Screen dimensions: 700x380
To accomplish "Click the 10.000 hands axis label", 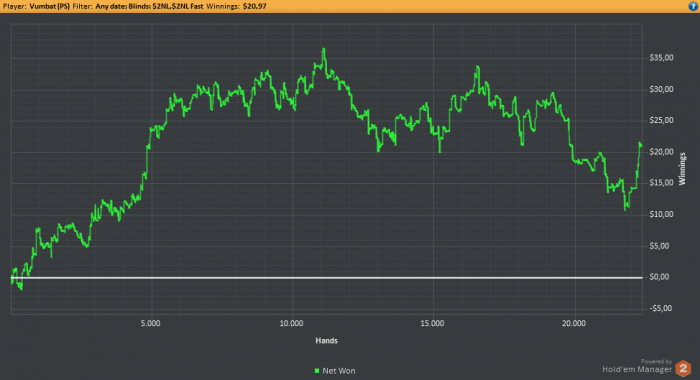I will (292, 323).
